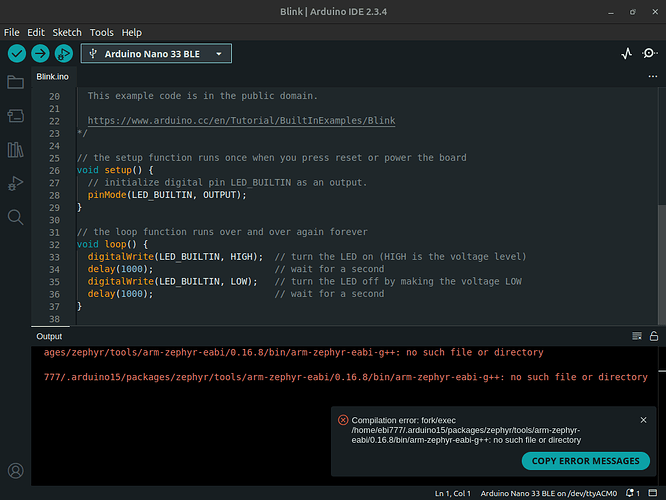Click the USB icon in board selector

[93, 54]
